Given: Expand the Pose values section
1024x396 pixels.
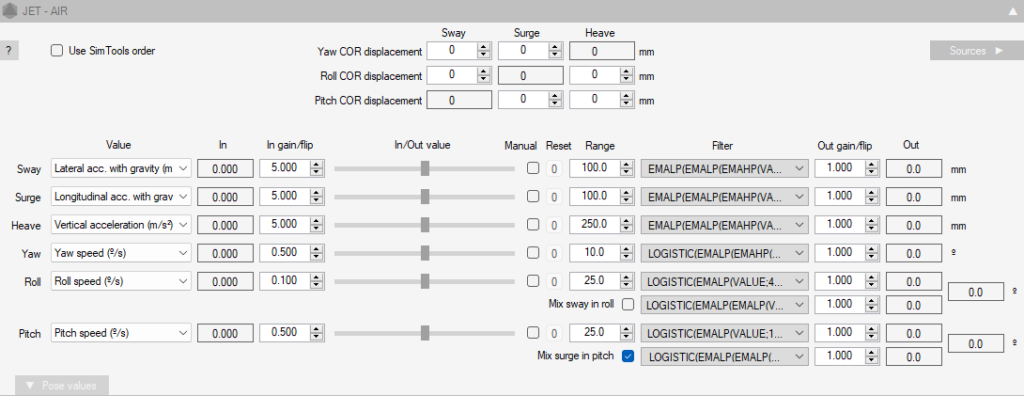Looking at the screenshot, I should click(61, 385).
